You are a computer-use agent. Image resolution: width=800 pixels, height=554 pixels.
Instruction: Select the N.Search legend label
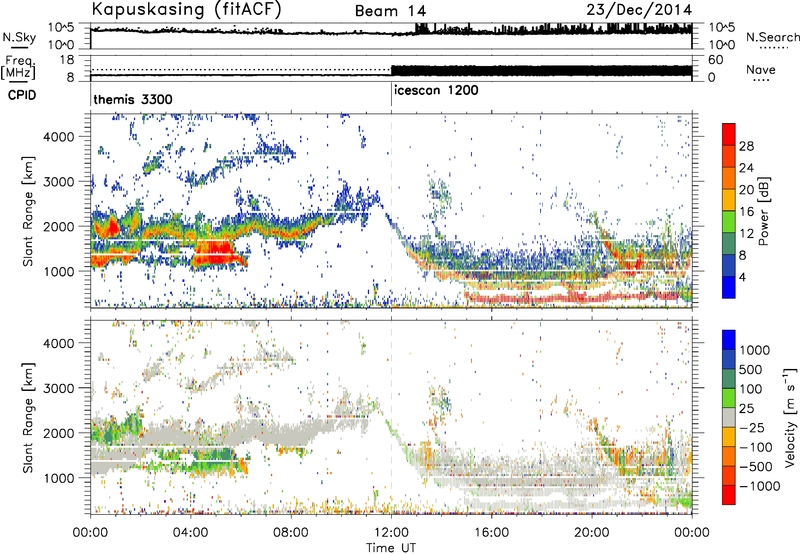772,37
